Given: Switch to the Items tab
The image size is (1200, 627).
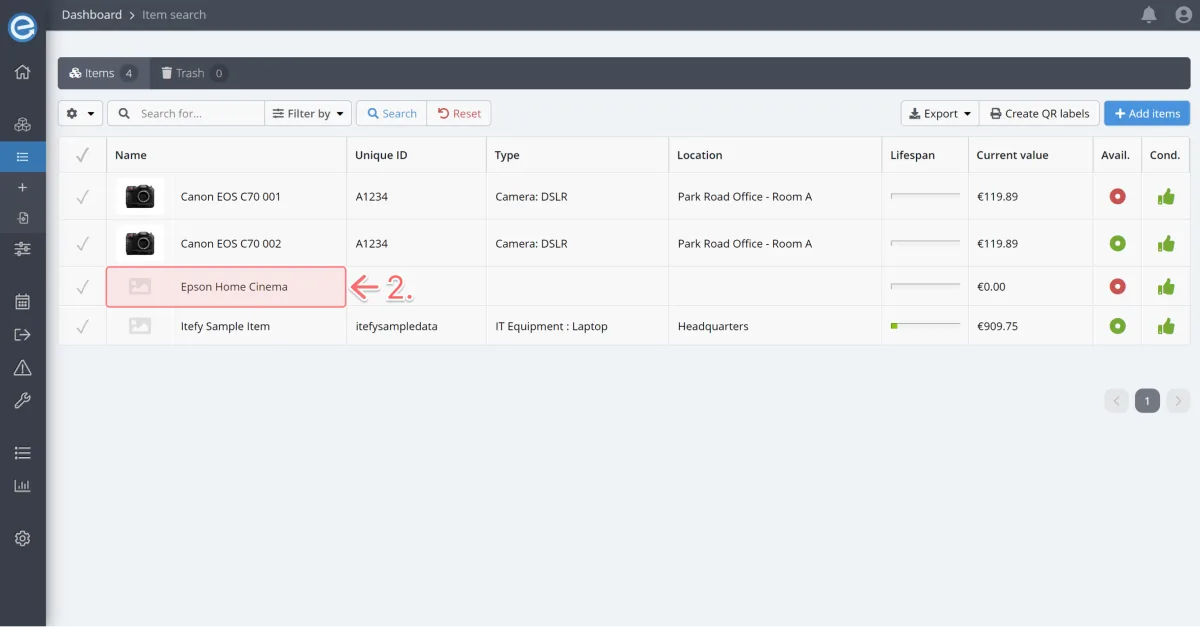Looking at the screenshot, I should click(x=104, y=73).
